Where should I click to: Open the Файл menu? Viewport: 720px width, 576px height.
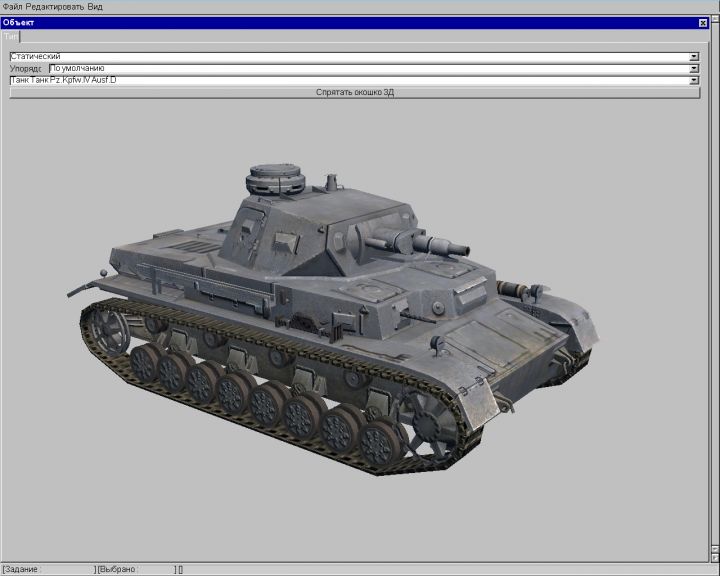click(x=13, y=6)
